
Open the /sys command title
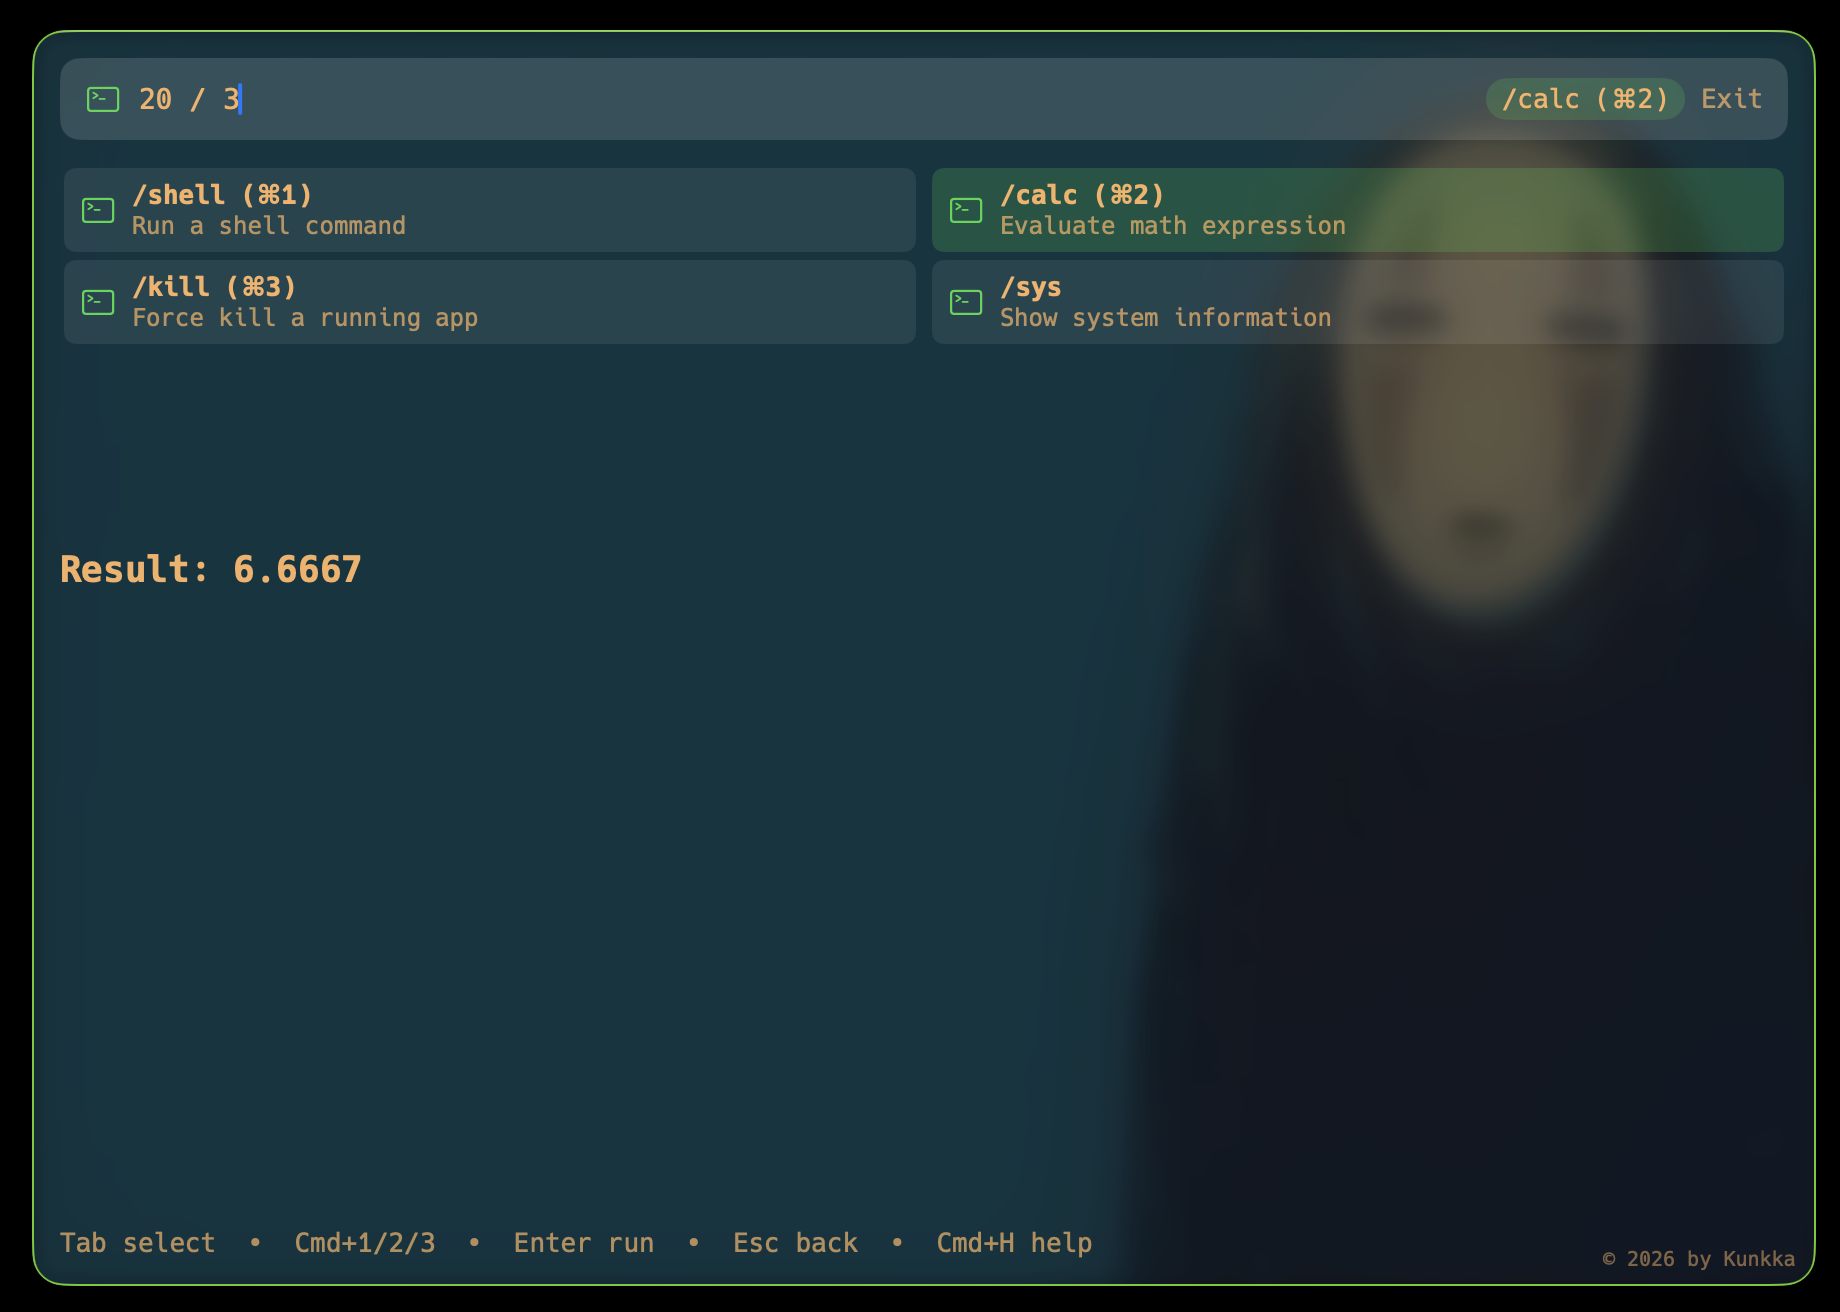tap(1030, 287)
